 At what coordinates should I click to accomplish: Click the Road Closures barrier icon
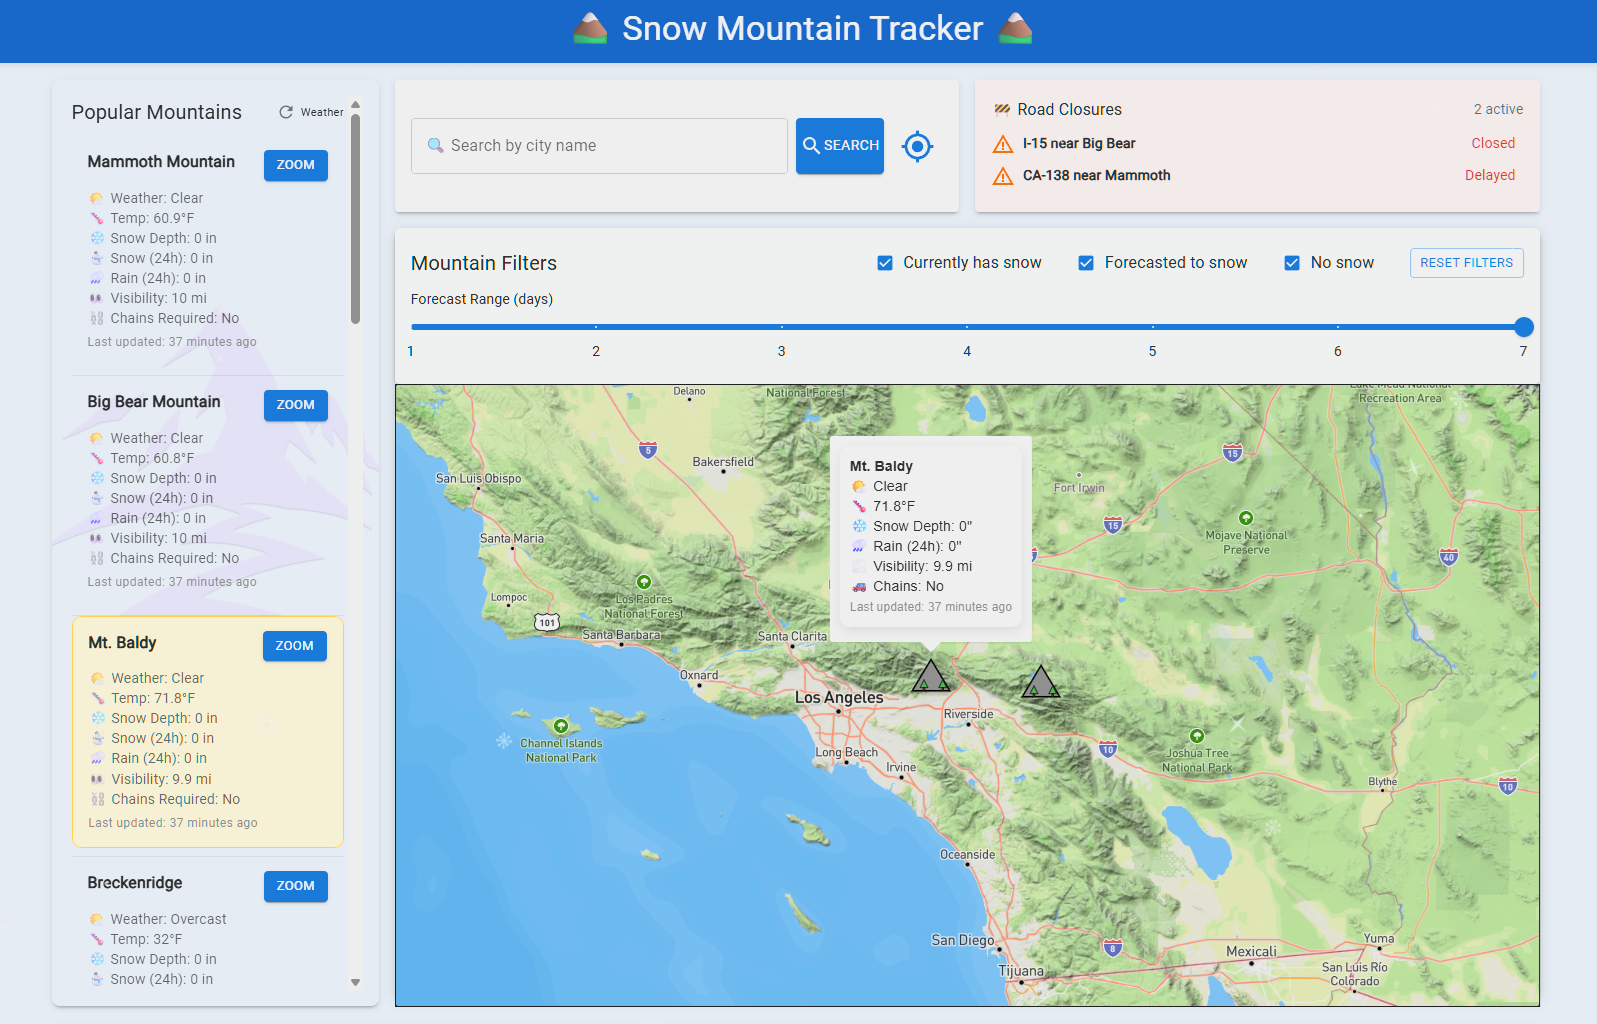tap(1002, 109)
